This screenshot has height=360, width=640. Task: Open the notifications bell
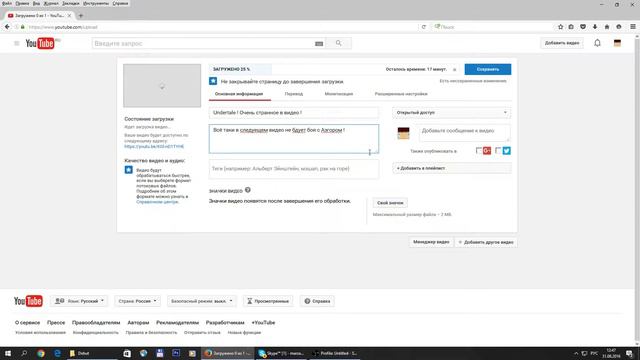(597, 43)
